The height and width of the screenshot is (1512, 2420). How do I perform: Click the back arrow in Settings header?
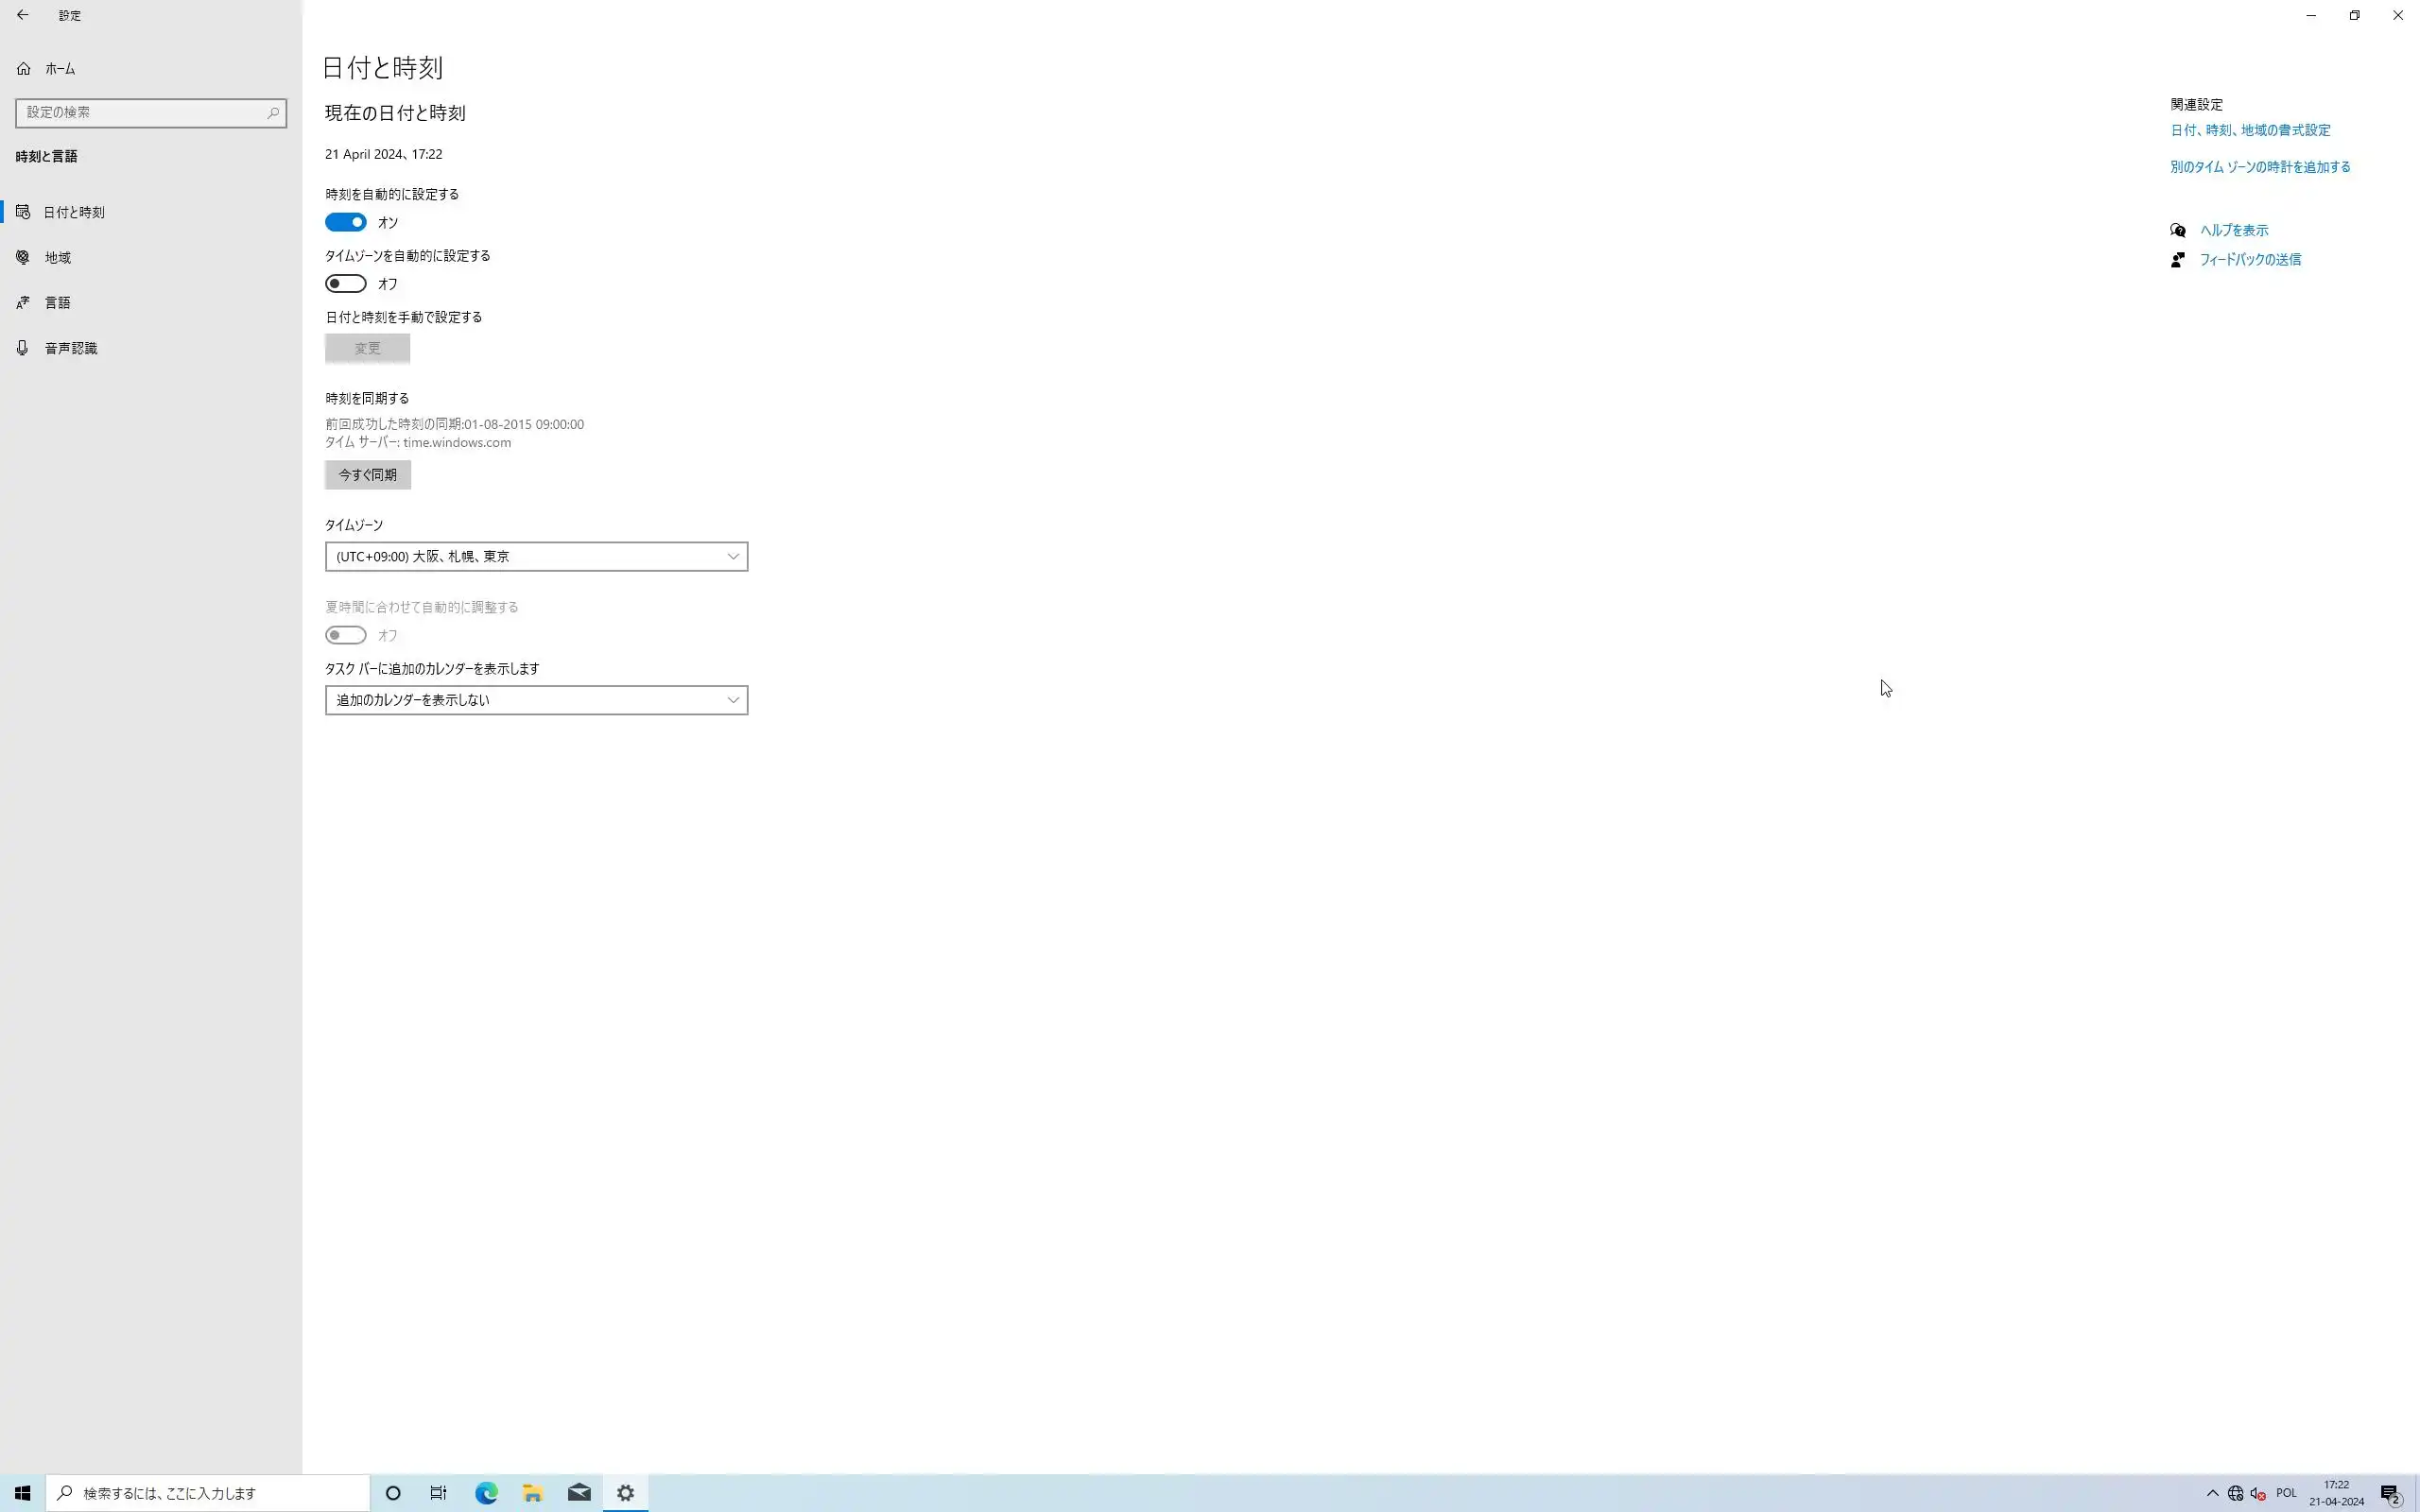[x=22, y=15]
